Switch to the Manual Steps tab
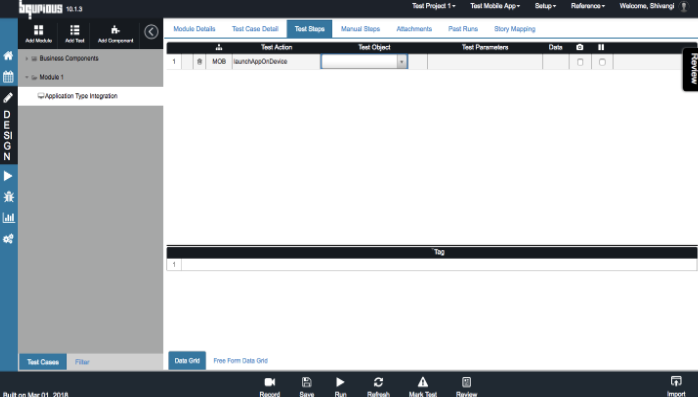This screenshot has width=698, height=397. tap(361, 29)
